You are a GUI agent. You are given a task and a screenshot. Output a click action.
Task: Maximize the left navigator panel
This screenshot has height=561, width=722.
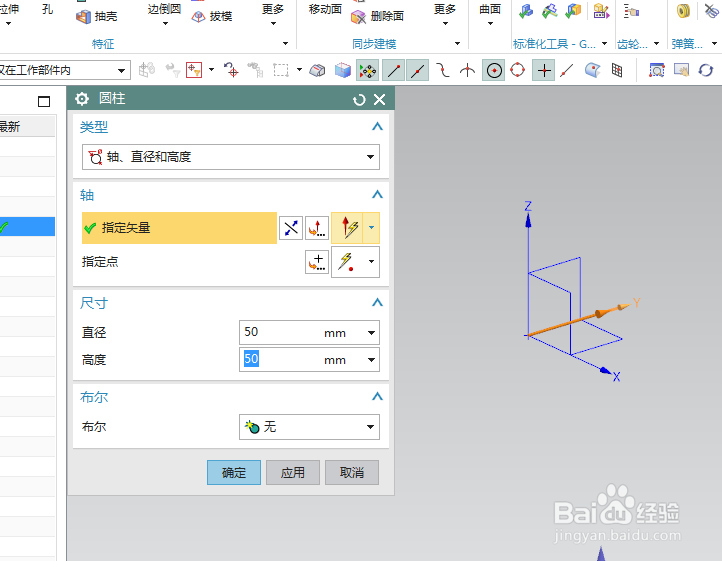(x=44, y=101)
